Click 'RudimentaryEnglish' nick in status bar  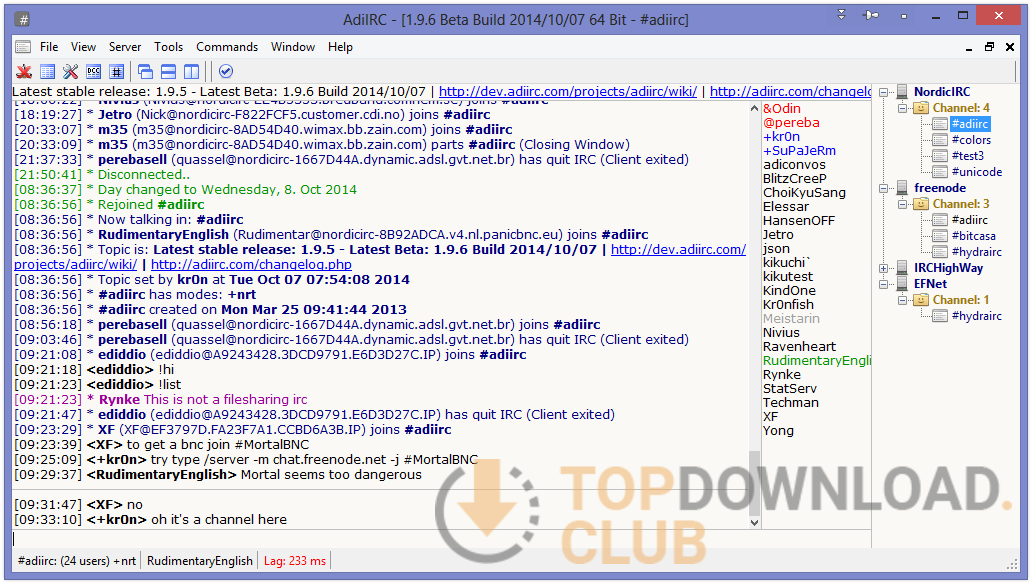click(x=199, y=561)
